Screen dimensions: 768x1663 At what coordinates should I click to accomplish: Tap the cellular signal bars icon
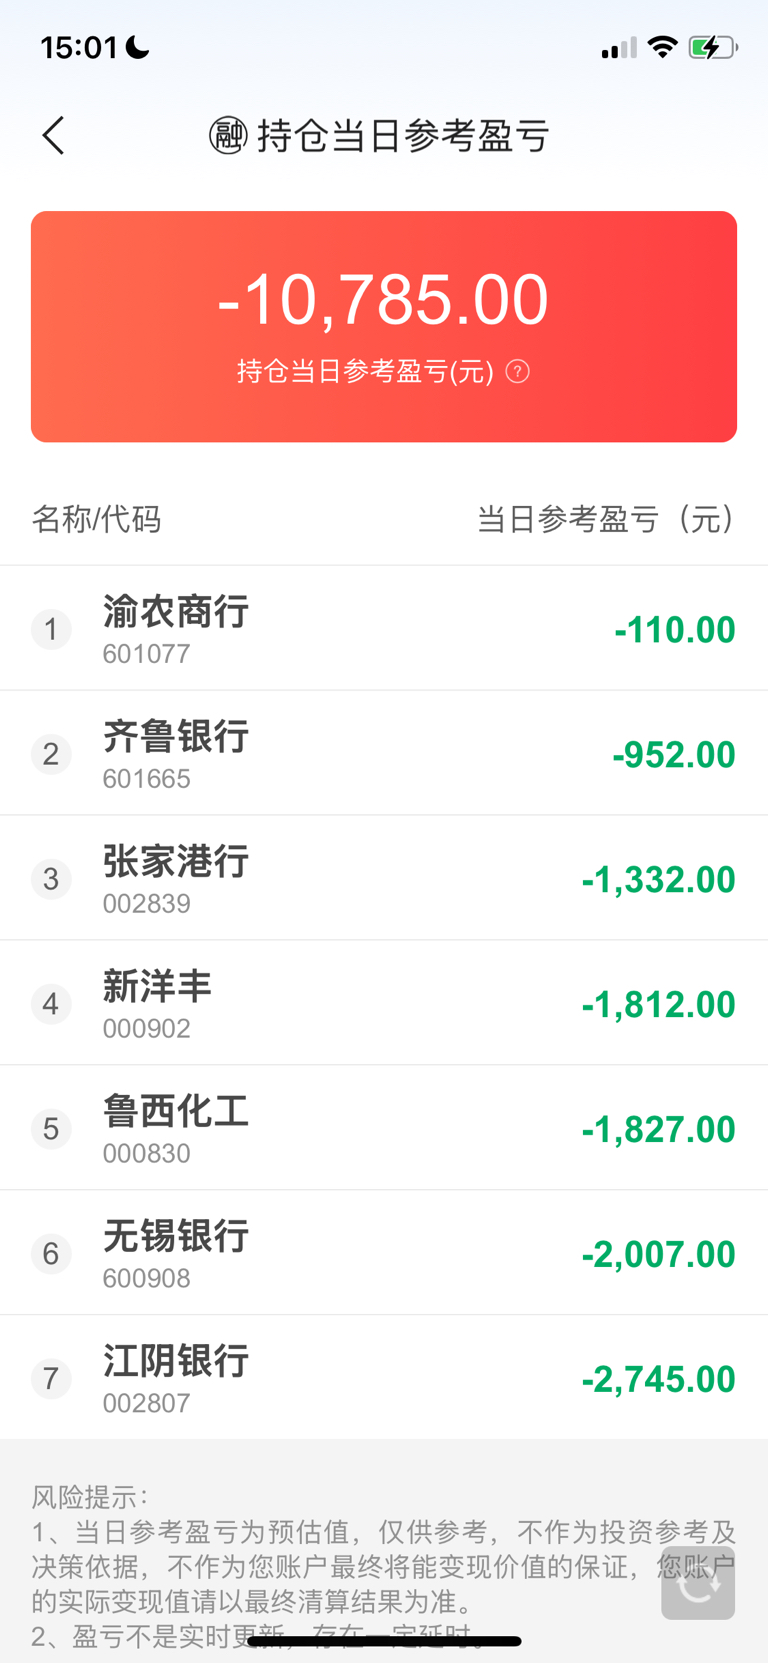click(619, 48)
